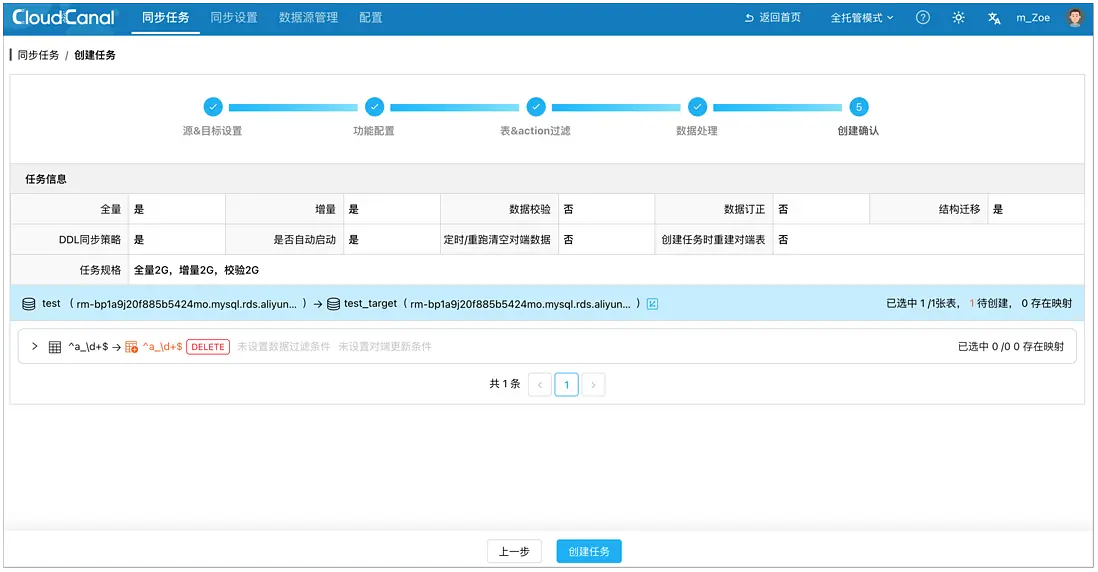Click the orange target table icon
This screenshot has width=1098, height=572.
[x=131, y=347]
